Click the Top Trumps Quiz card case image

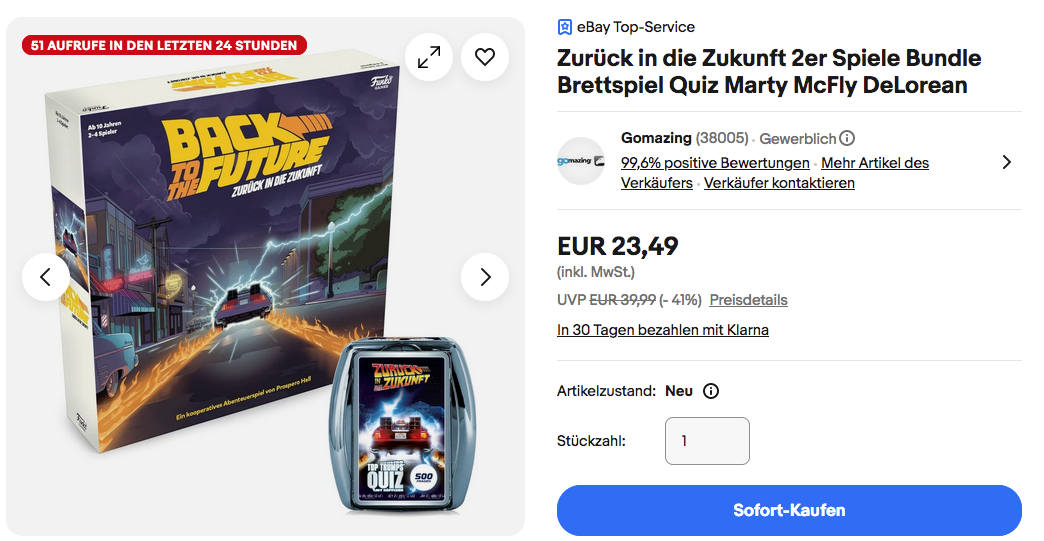[x=403, y=426]
